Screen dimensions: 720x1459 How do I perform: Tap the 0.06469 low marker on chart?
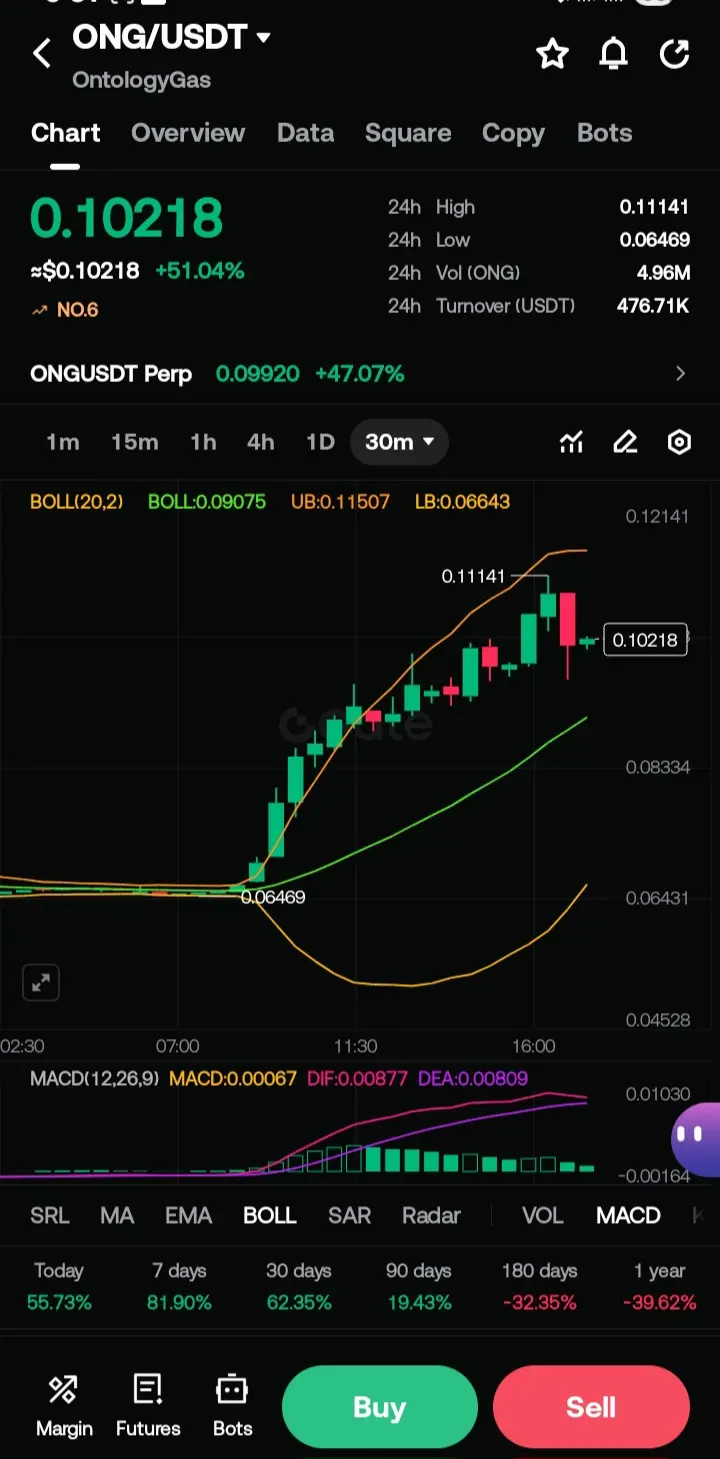pos(273,897)
